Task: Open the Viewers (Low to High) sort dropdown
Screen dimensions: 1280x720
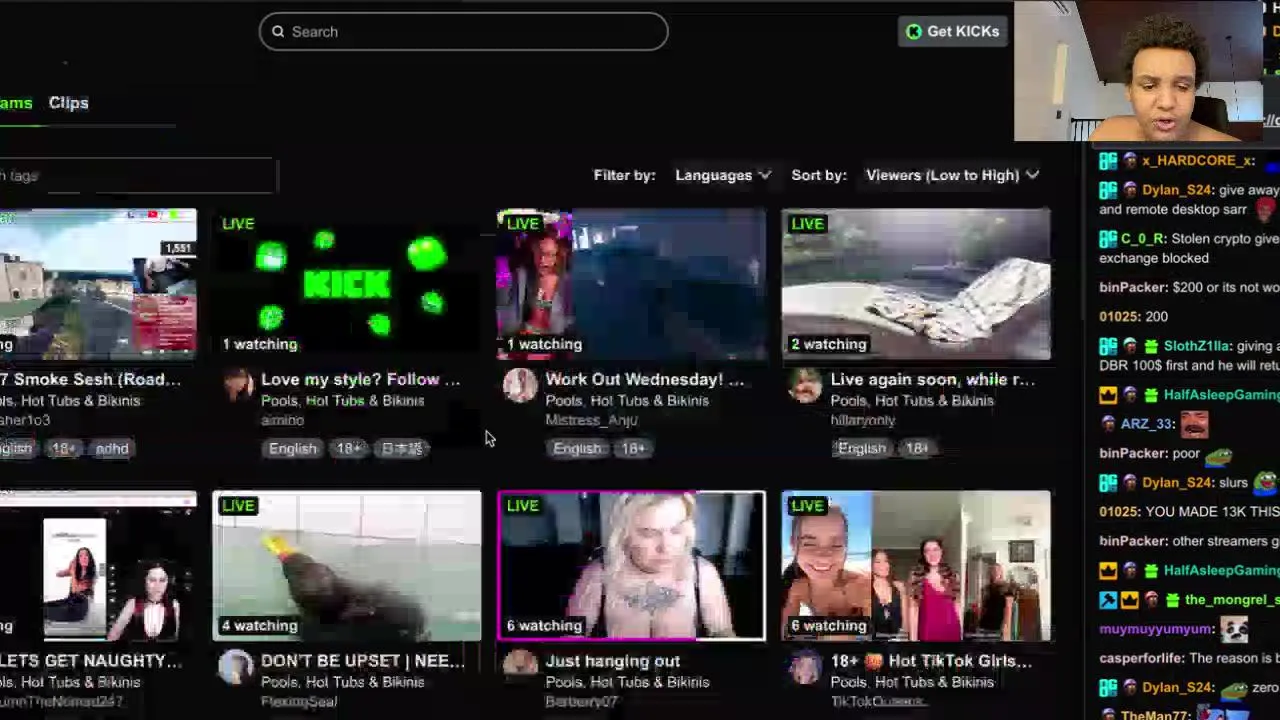Action: (x=952, y=175)
